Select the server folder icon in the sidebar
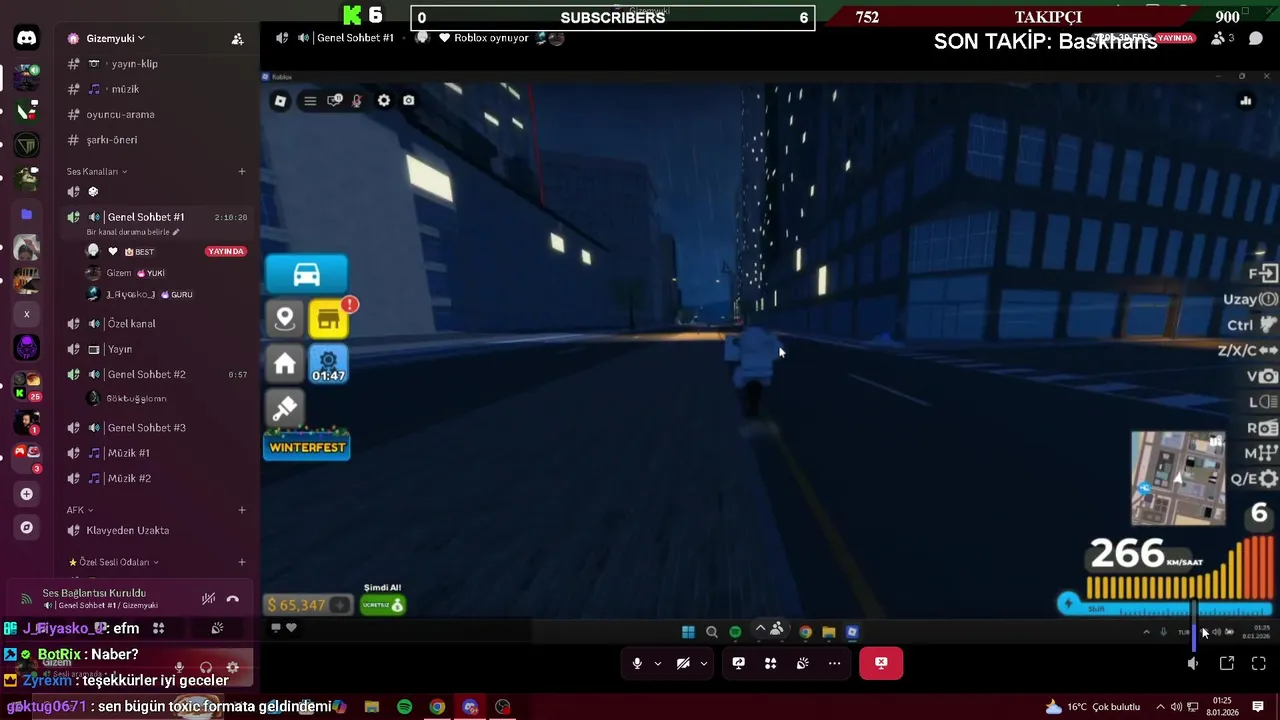This screenshot has width=1280, height=720. (27, 214)
